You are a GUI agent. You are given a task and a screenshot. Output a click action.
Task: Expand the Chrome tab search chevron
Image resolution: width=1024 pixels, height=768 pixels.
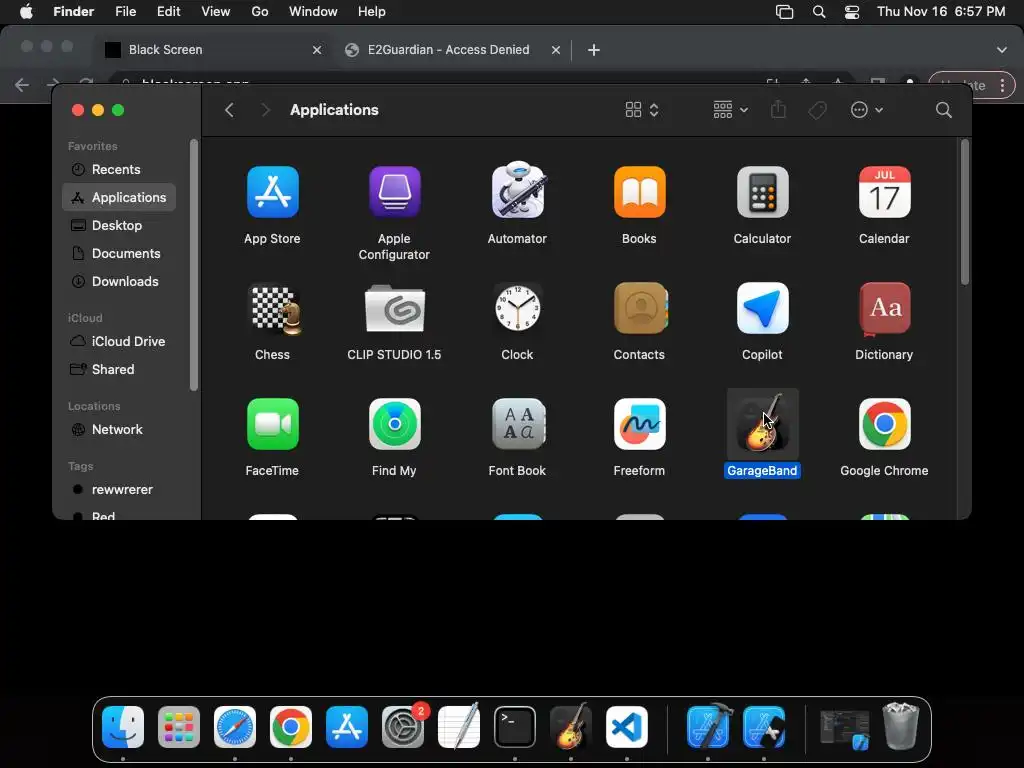pyautogui.click(x=1002, y=50)
